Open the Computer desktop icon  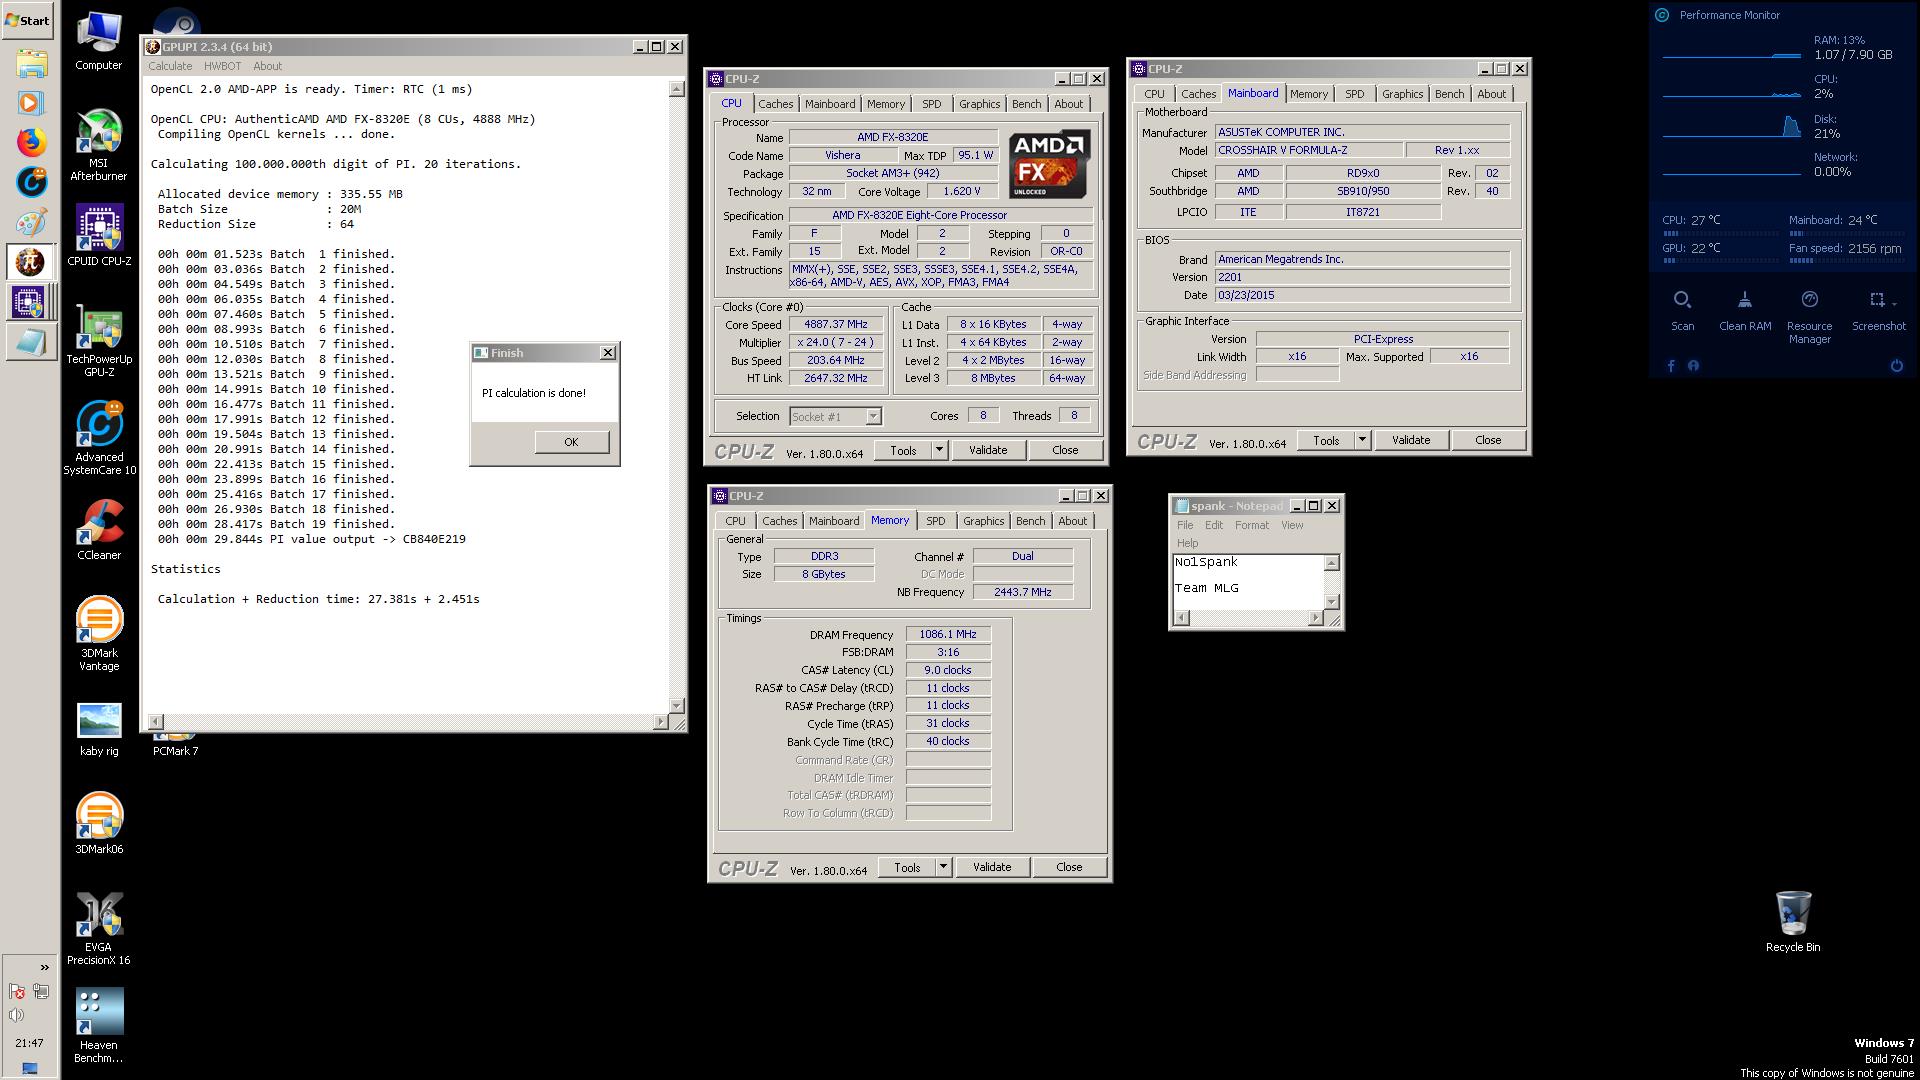click(x=99, y=42)
